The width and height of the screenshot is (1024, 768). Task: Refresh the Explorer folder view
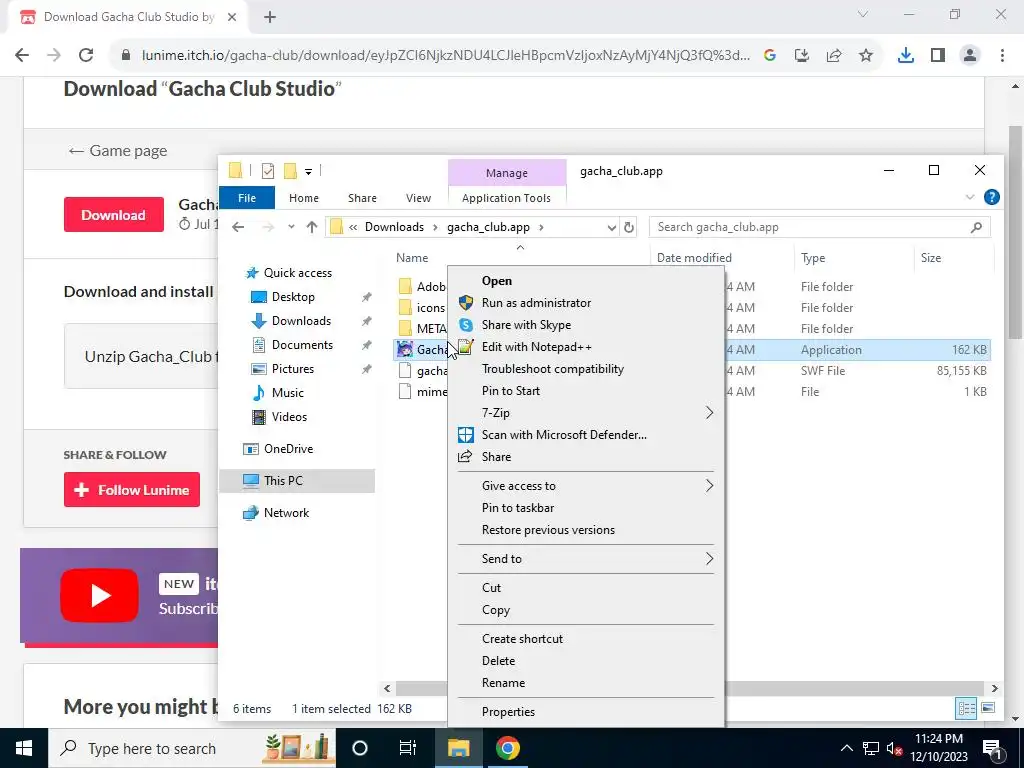point(629,227)
